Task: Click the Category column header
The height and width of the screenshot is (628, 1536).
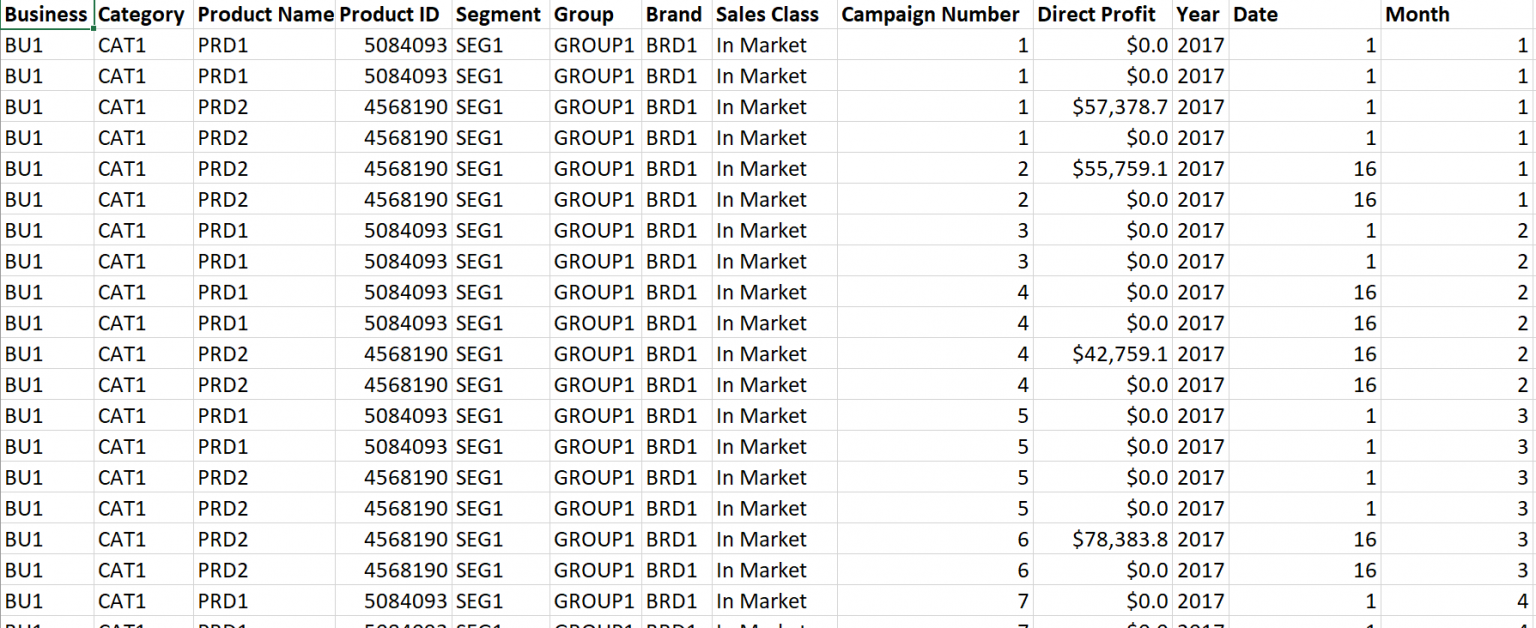Action: [x=141, y=14]
